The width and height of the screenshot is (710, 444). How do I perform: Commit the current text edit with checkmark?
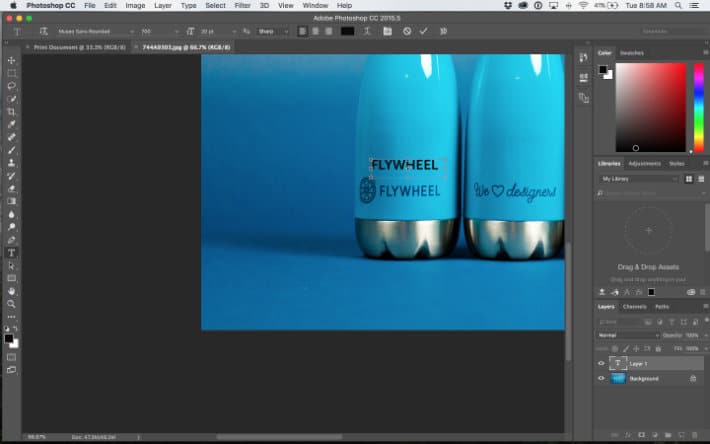(x=423, y=31)
